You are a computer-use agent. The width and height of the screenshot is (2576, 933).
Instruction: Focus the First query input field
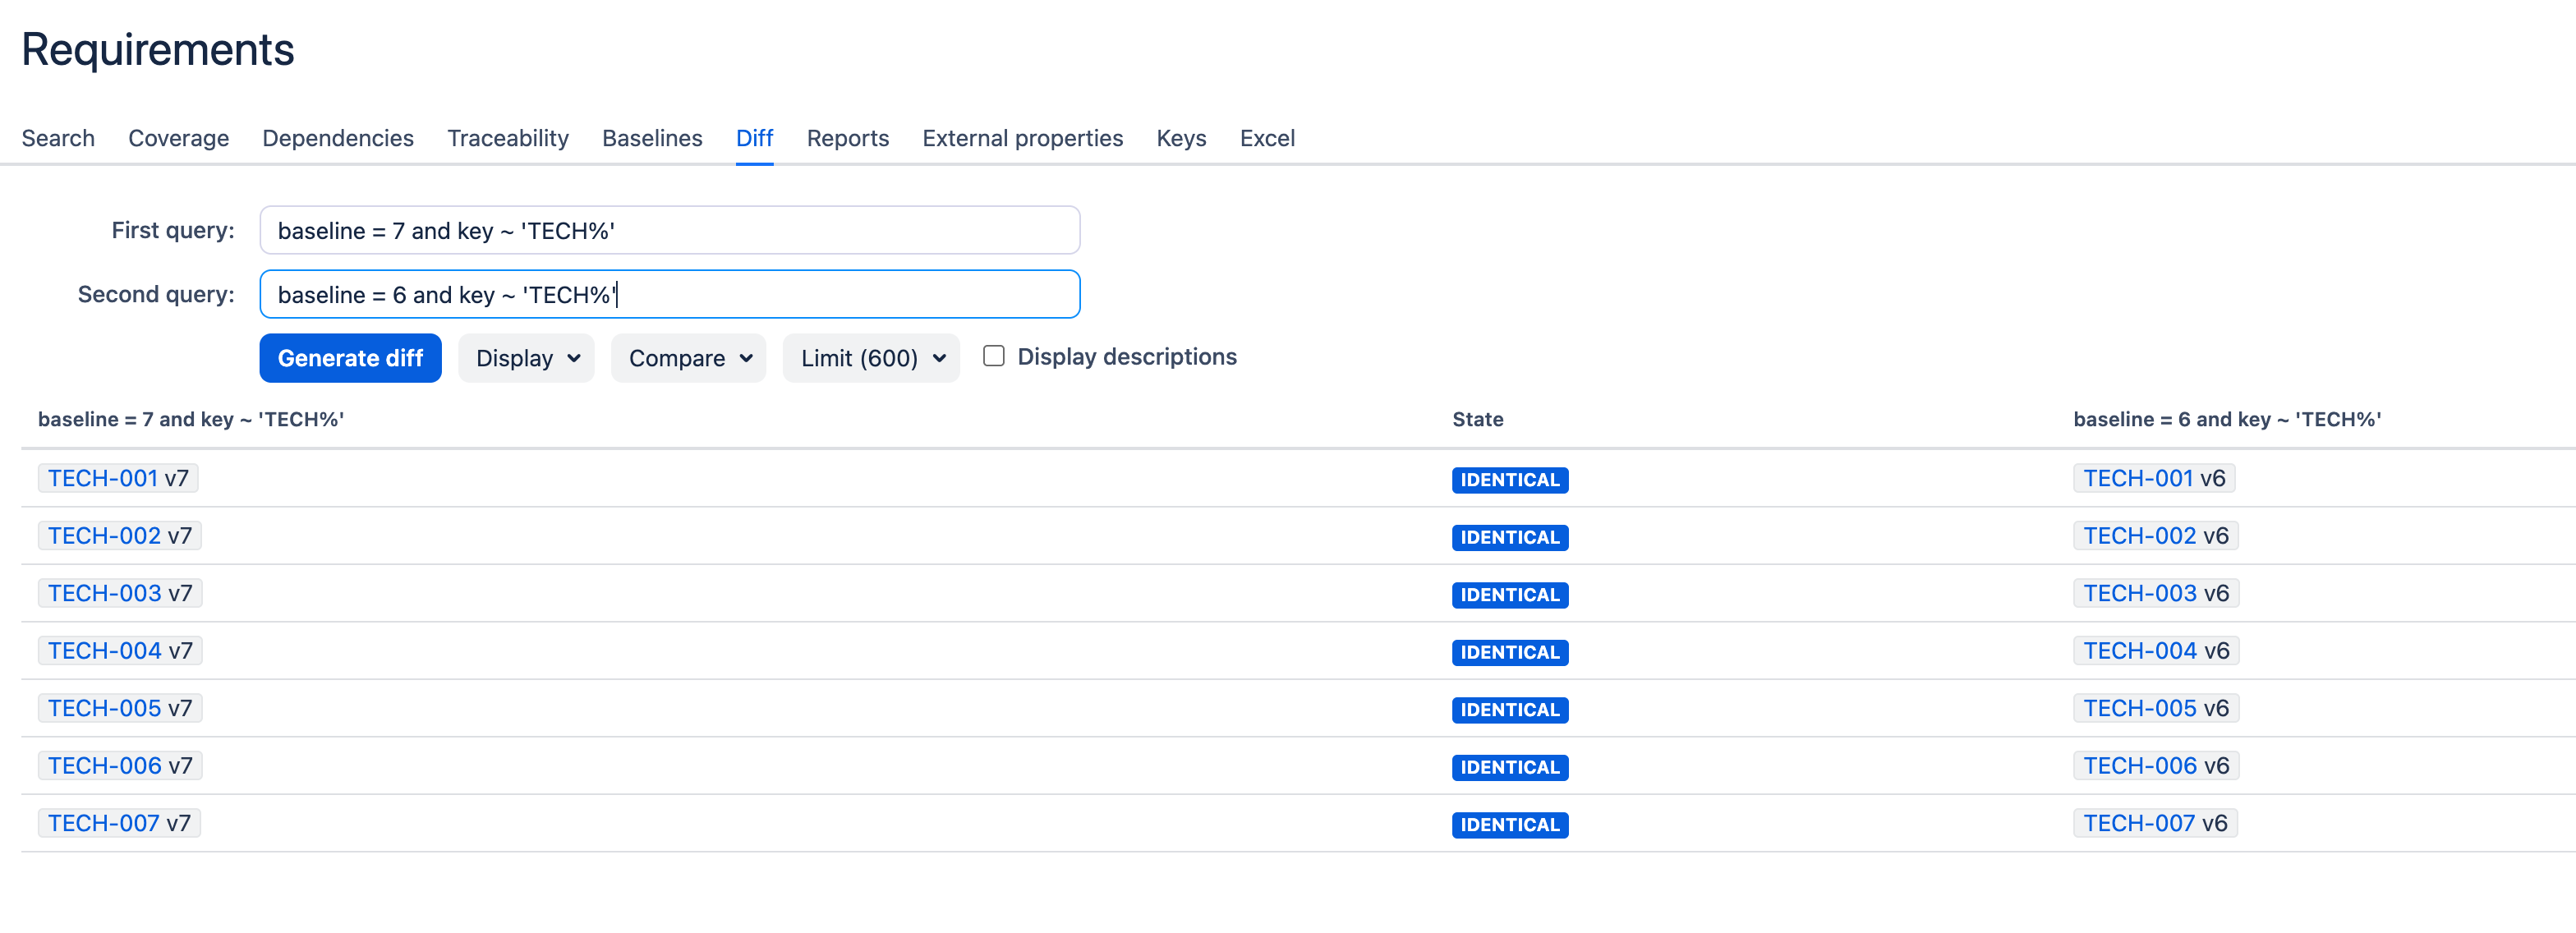pyautogui.click(x=669, y=231)
